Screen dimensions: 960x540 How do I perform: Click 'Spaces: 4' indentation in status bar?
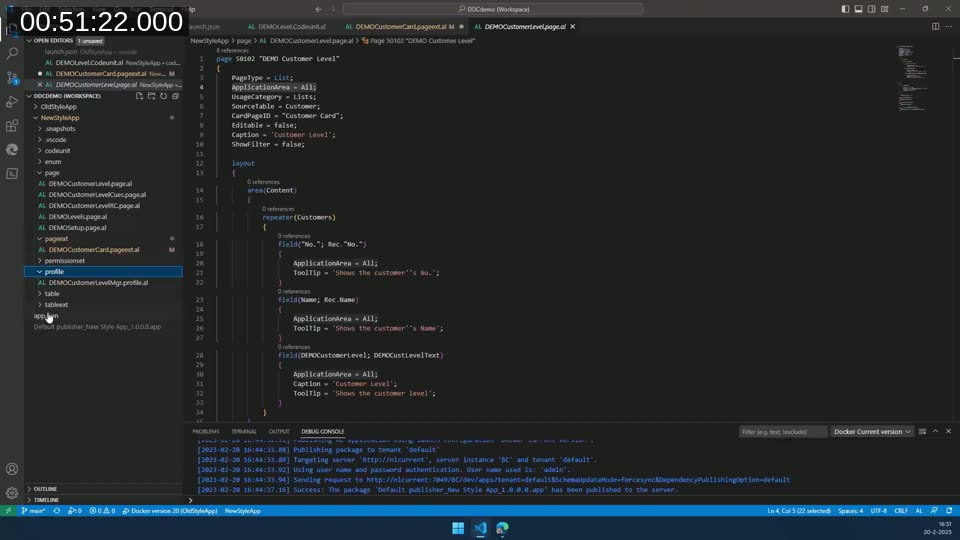tap(850, 511)
